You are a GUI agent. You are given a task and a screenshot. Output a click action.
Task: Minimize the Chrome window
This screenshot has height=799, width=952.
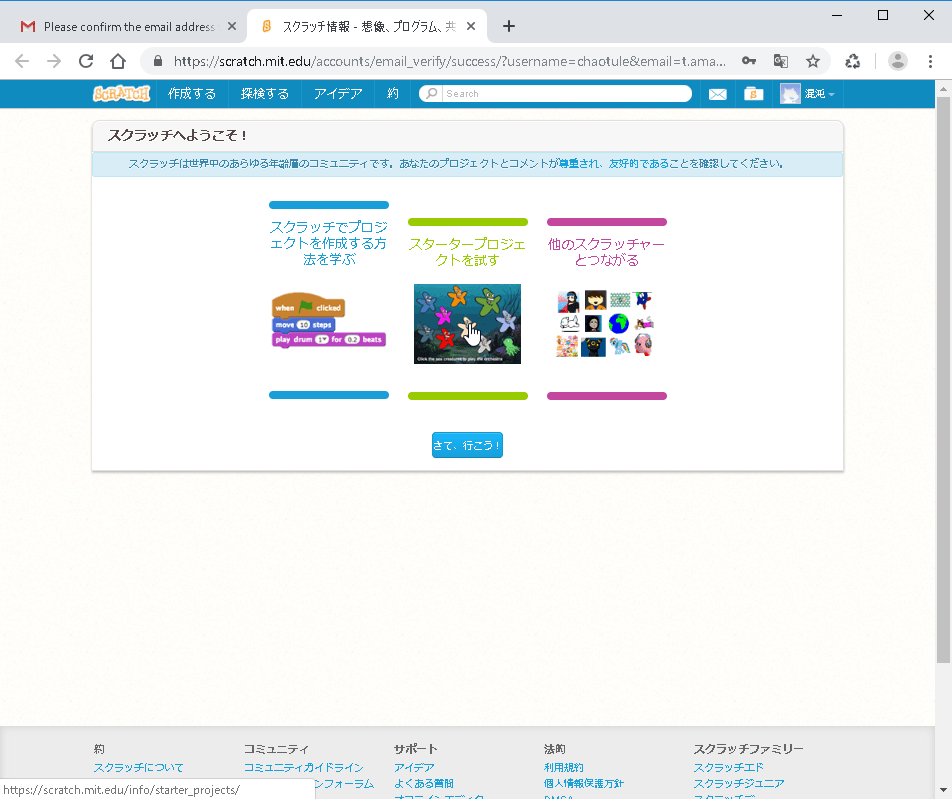(837, 15)
